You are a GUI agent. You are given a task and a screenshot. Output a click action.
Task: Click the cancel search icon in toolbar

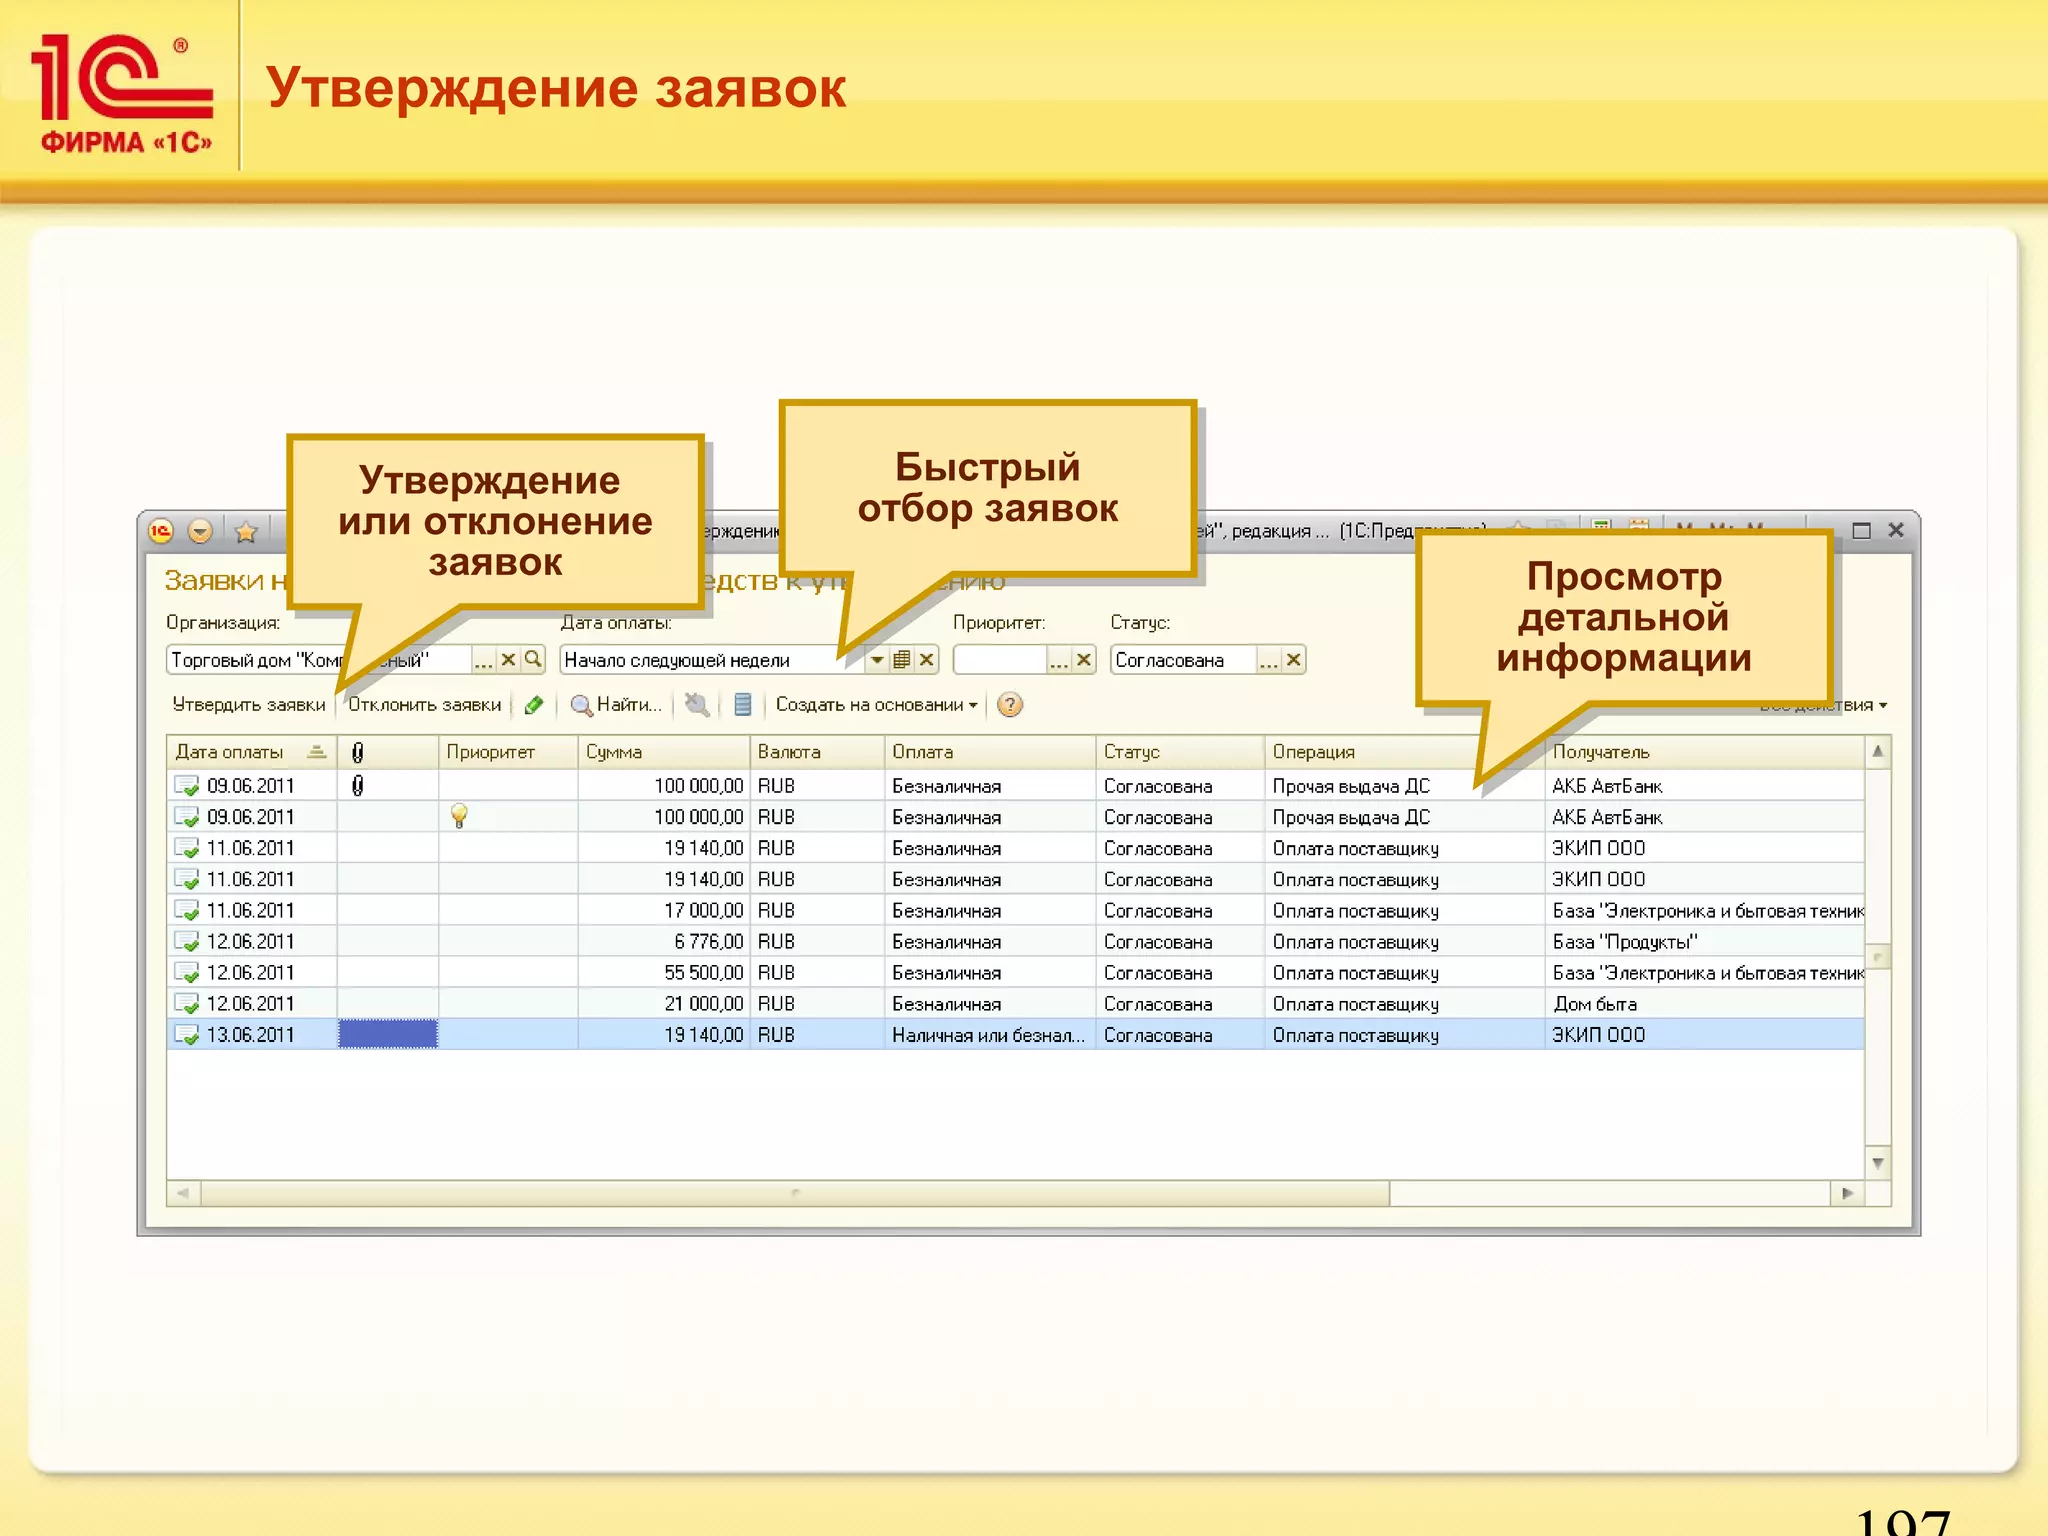click(x=697, y=705)
